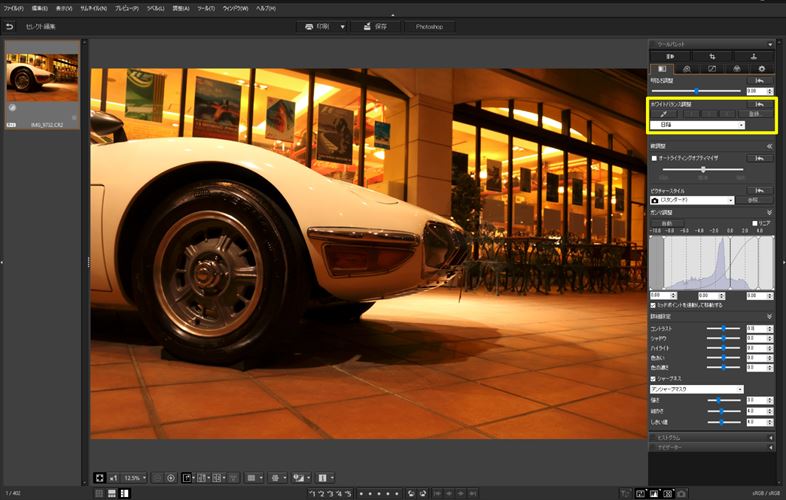This screenshot has height=500, width=786.
Task: Click the white balance eyedropper tool
Action: pyautogui.click(x=664, y=114)
